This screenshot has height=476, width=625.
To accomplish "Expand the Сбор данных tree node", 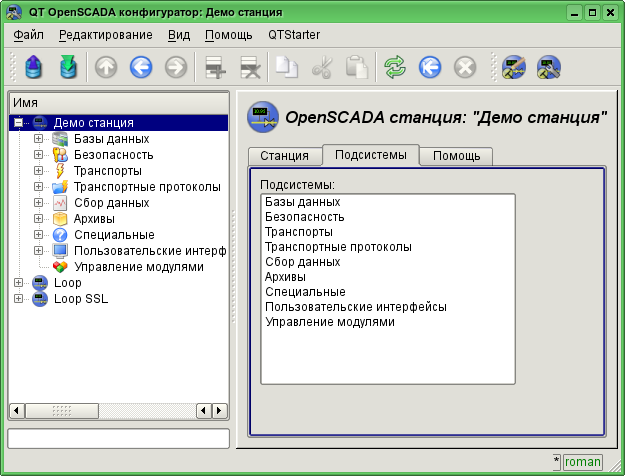I will (38, 202).
